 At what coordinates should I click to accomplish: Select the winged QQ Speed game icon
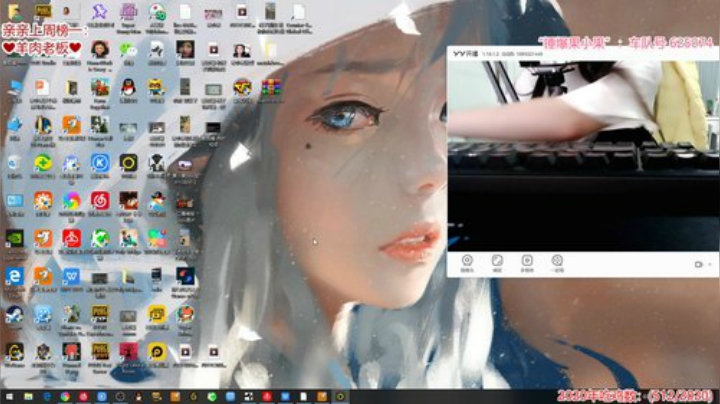[242, 87]
